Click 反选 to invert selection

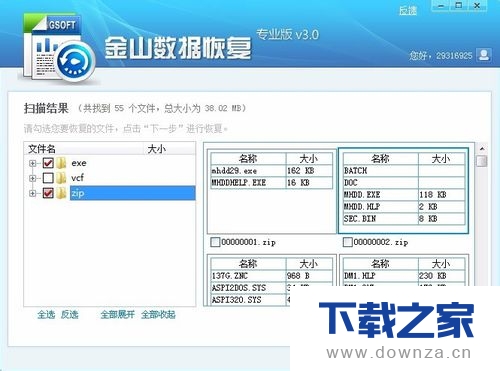(x=70, y=314)
